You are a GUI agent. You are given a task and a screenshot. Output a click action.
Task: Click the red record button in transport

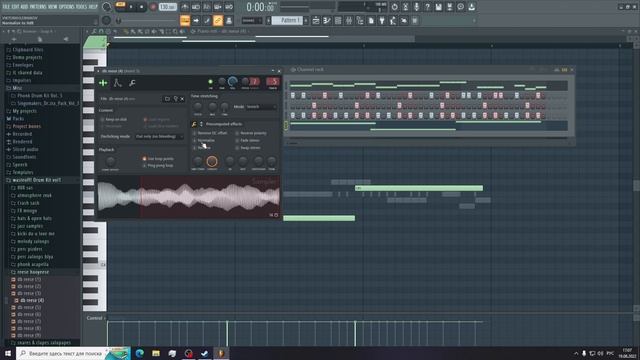[153, 7]
